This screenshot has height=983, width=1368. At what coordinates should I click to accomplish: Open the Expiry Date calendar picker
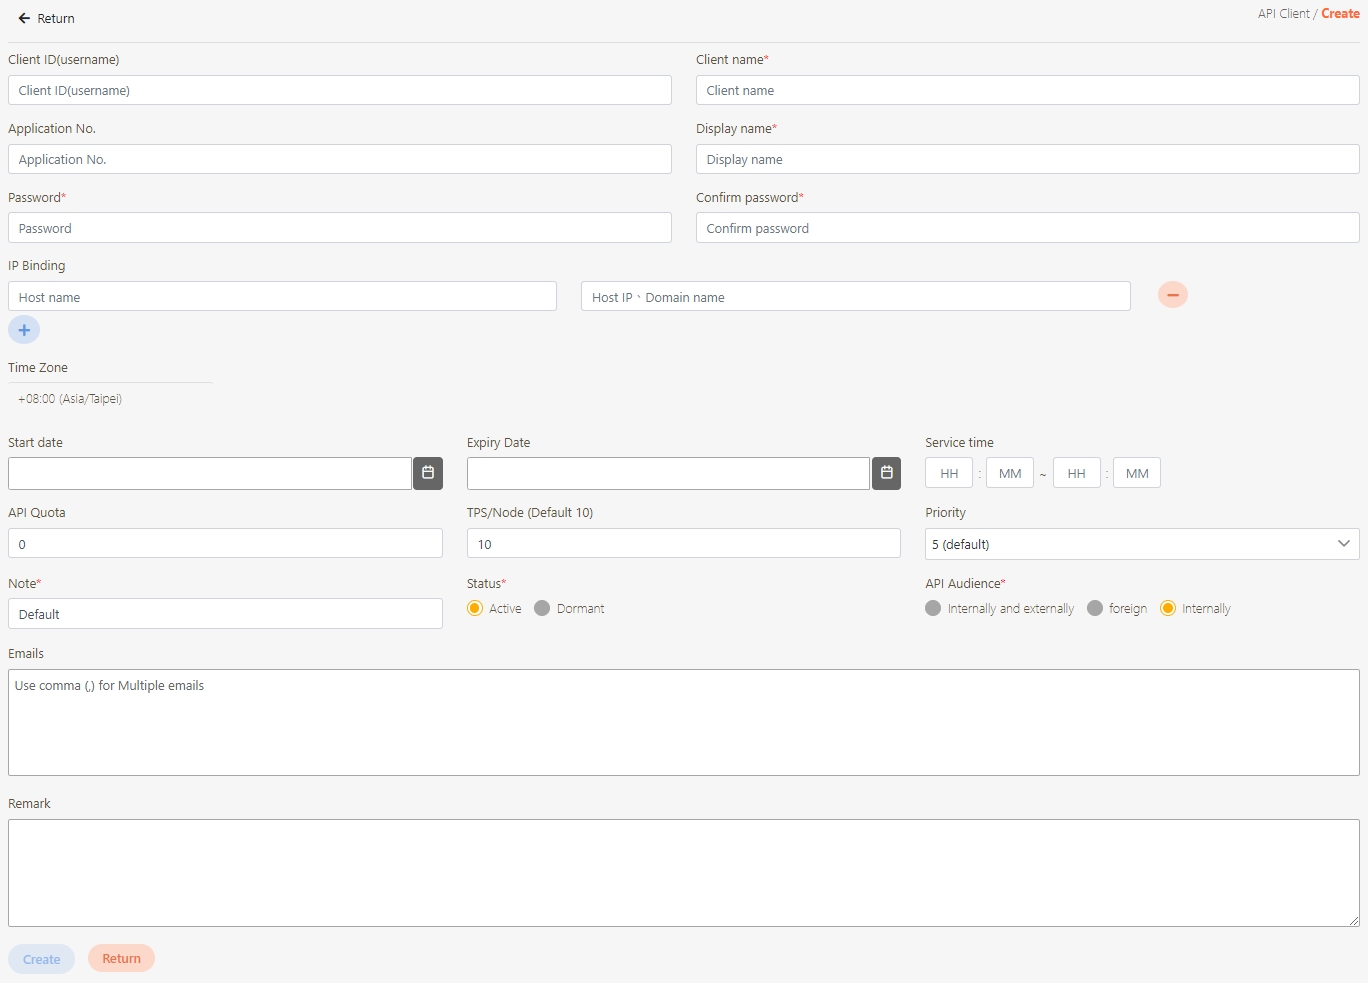click(886, 473)
